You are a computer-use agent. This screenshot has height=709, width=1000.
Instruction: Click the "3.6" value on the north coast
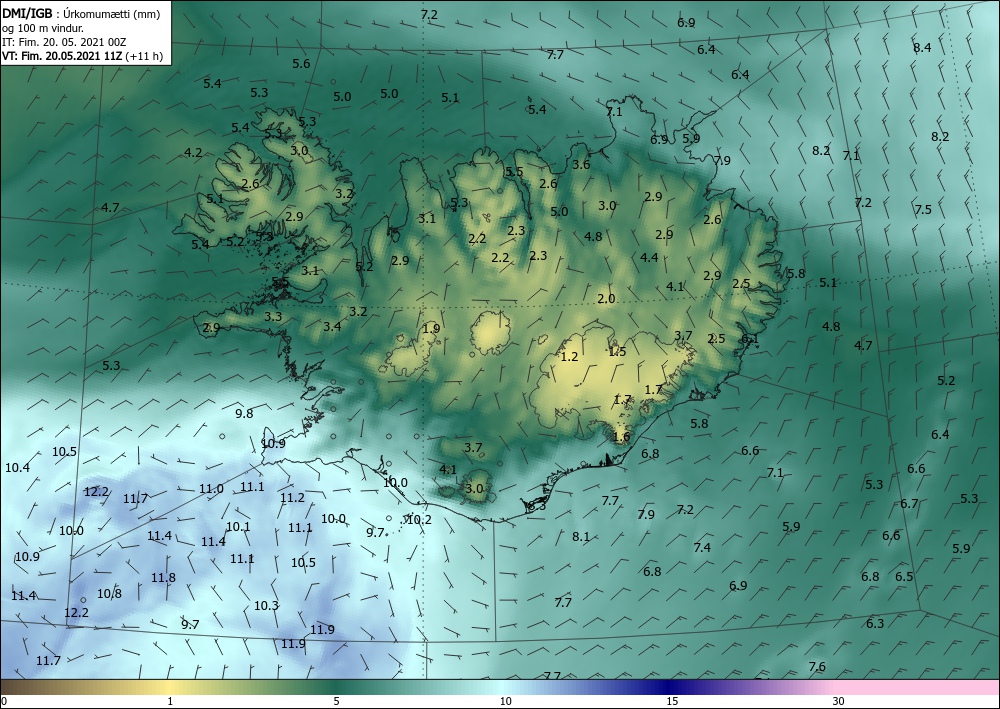tap(581, 164)
